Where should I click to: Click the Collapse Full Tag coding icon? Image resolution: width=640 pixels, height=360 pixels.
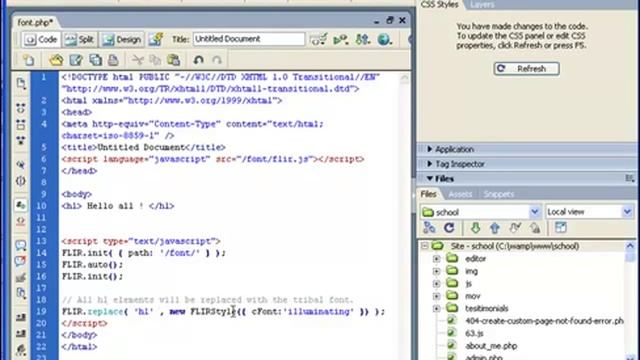[21, 108]
